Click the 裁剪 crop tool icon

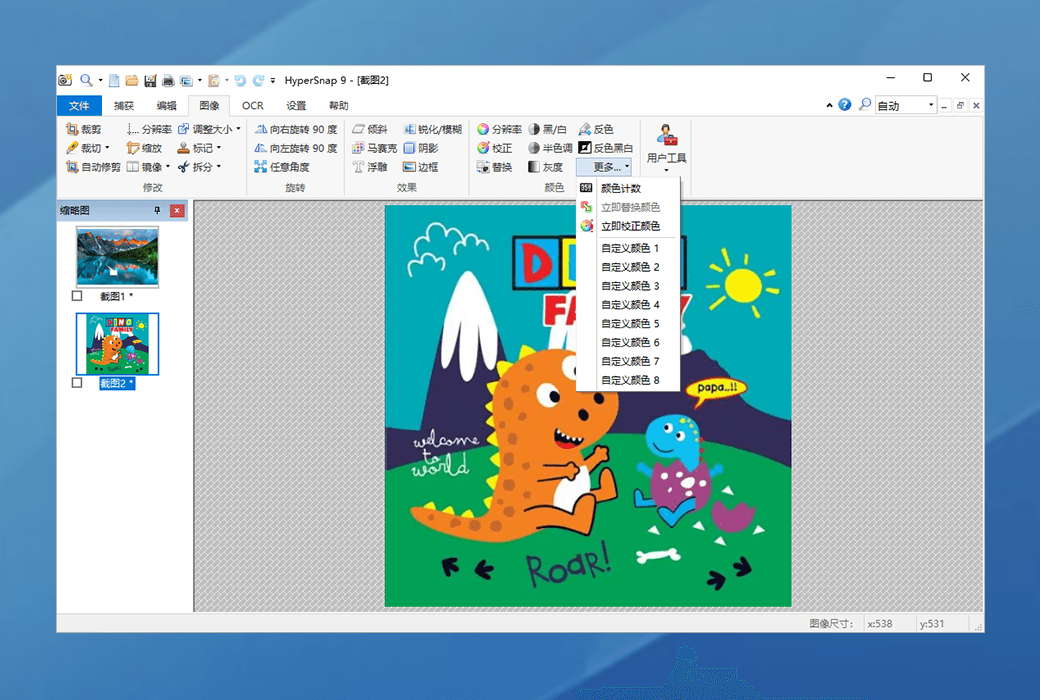[72, 129]
